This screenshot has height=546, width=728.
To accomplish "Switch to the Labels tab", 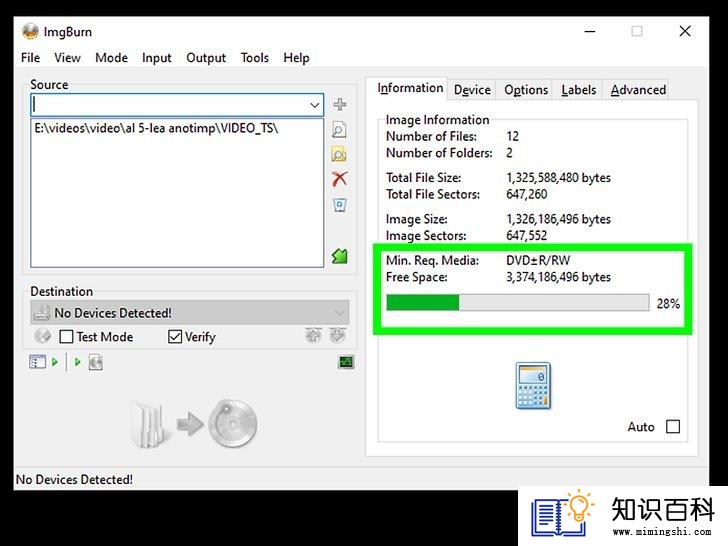I will [578, 90].
